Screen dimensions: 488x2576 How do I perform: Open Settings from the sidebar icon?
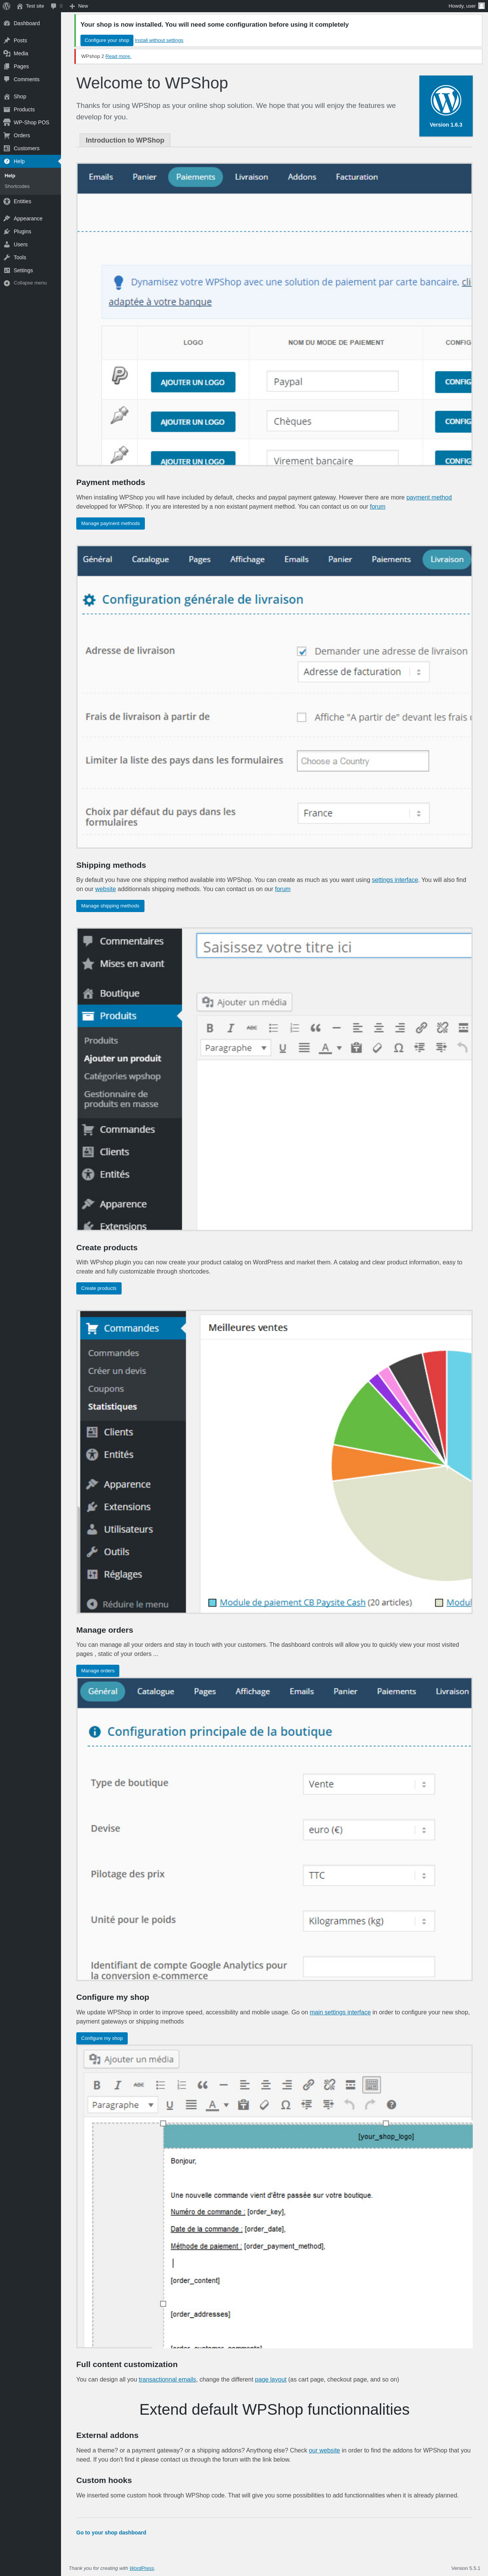(7, 270)
